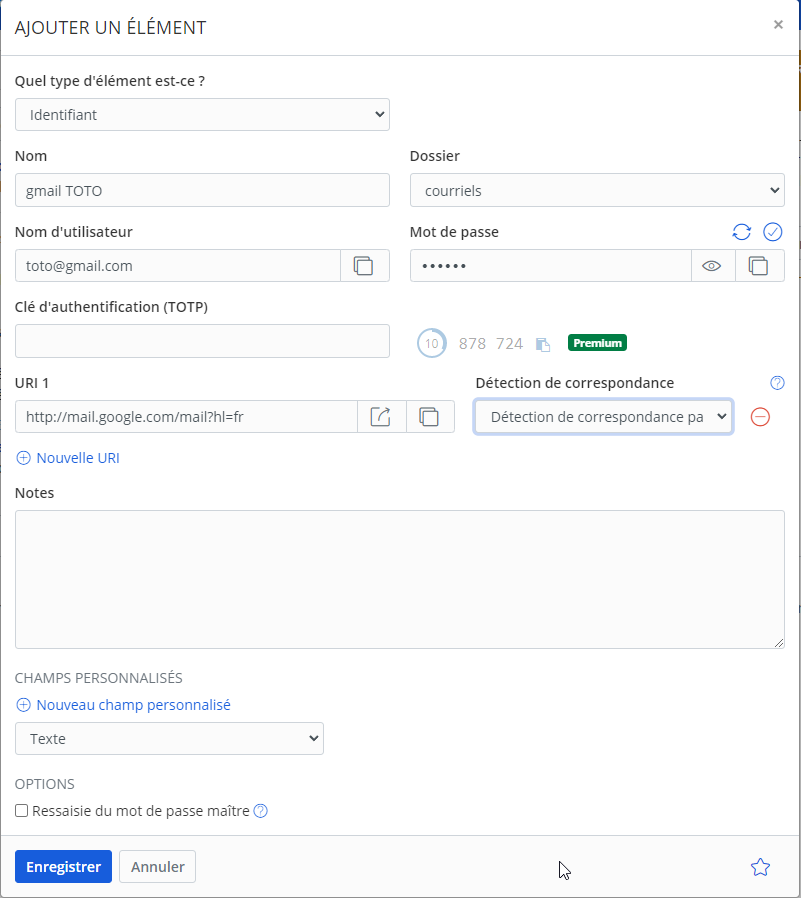Screen dimensions: 801x898
Task: Open match detection help question icon
Action: click(777, 383)
